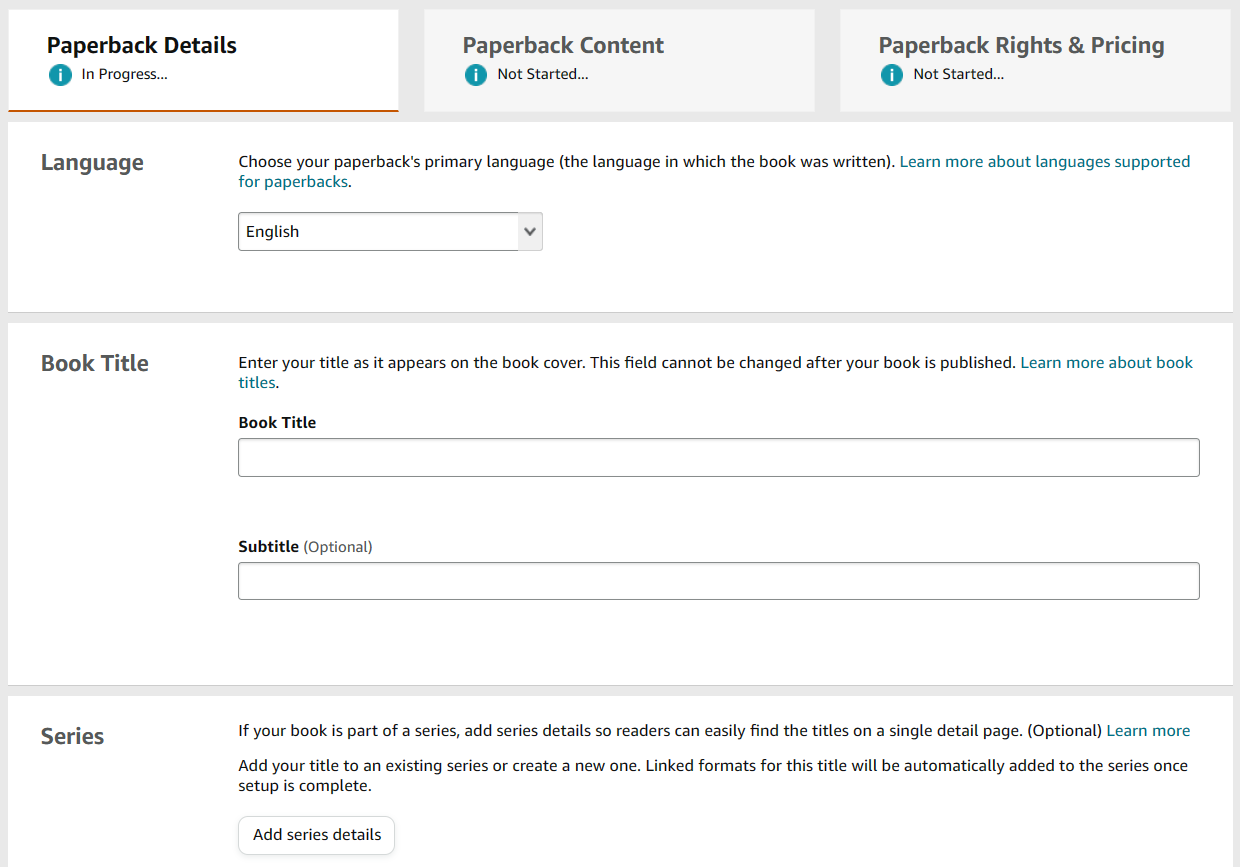Click the info icon under Paperback Details
The image size is (1240, 867).
pos(60,75)
